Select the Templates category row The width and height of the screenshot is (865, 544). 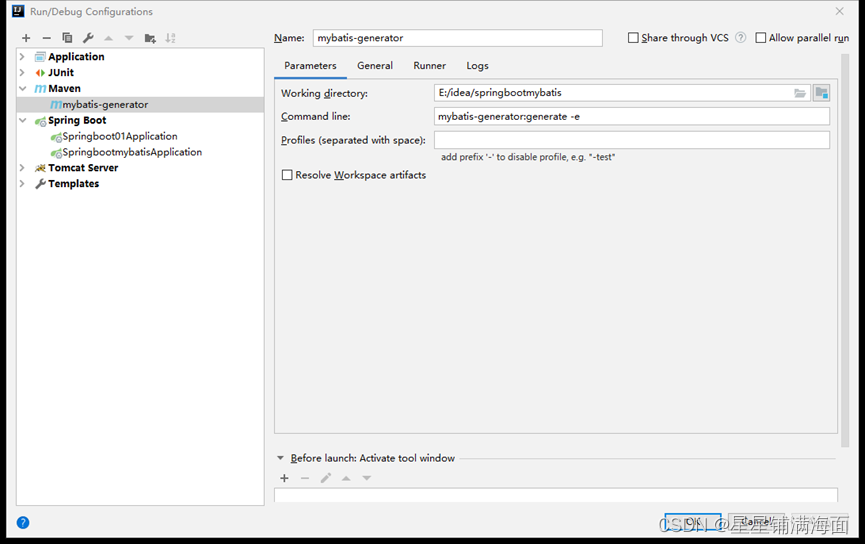pos(140,184)
